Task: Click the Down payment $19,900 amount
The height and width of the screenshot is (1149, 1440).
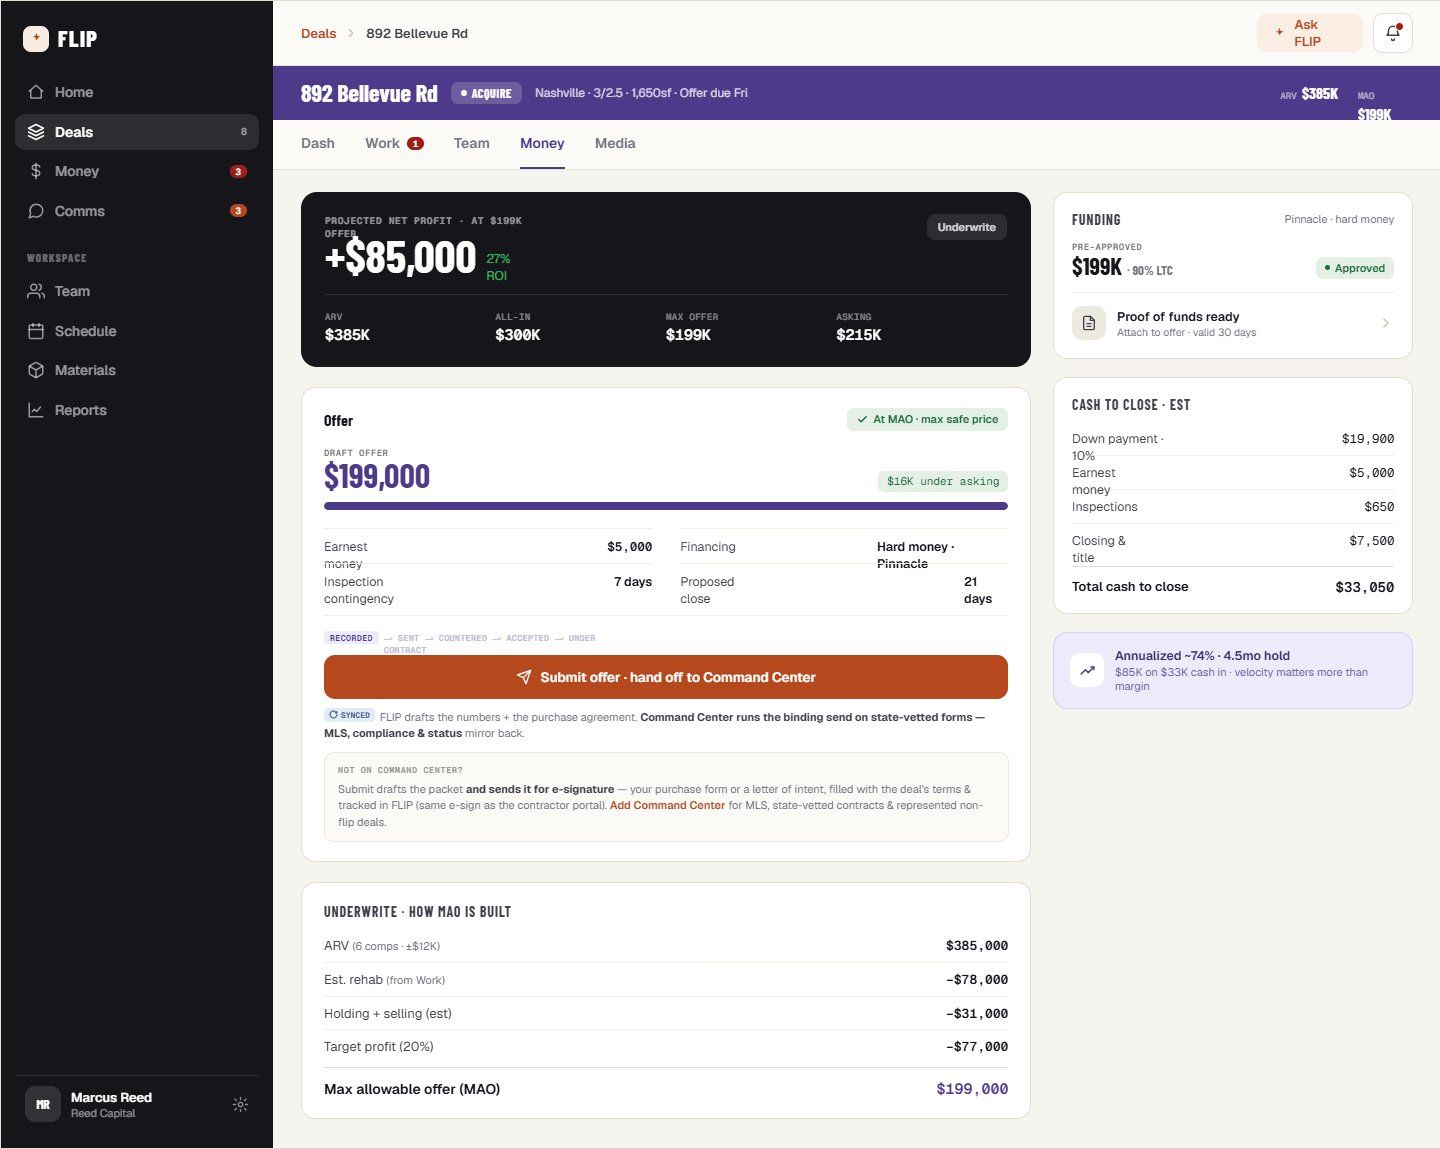Action: click(x=1368, y=439)
